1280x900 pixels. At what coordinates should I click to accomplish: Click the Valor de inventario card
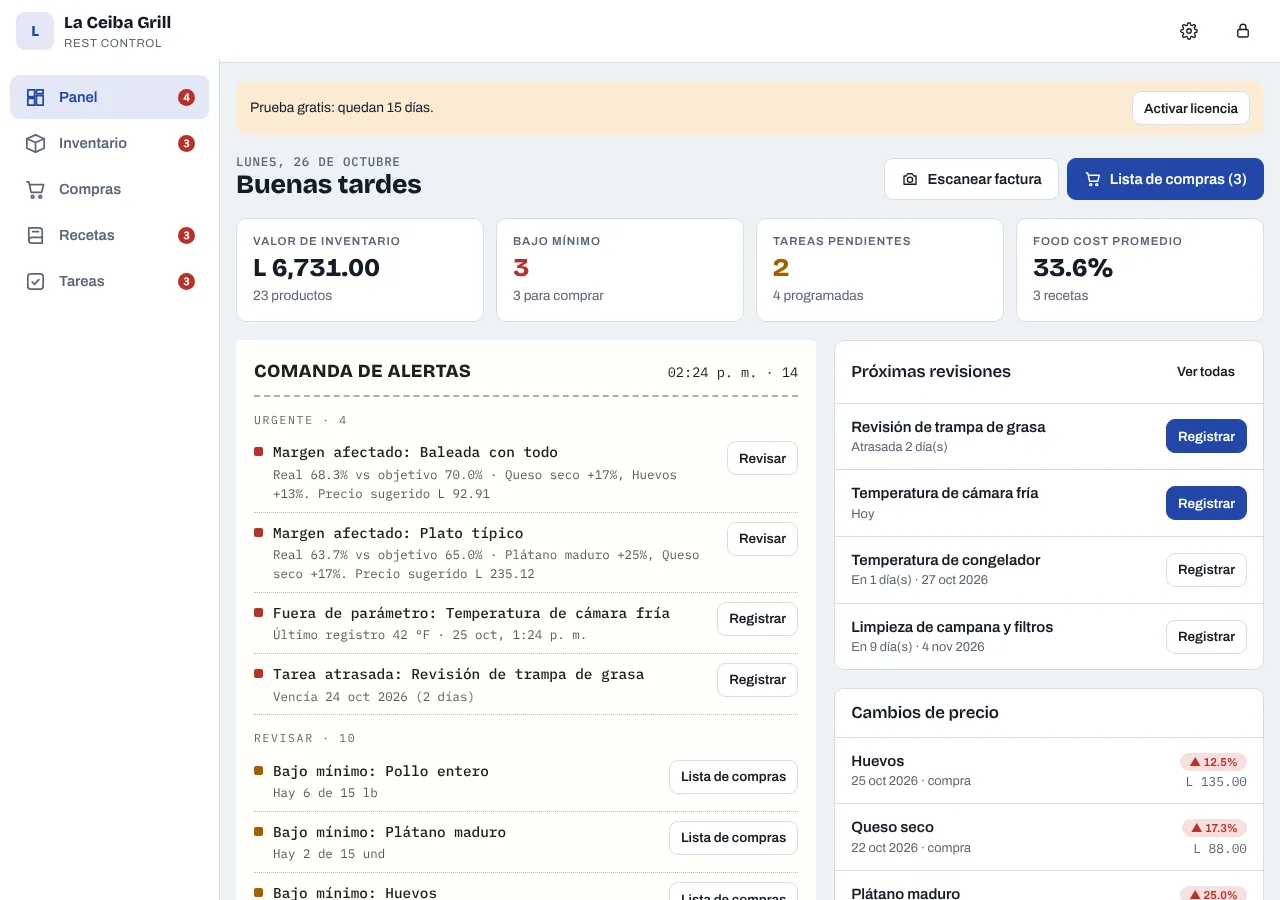360,270
